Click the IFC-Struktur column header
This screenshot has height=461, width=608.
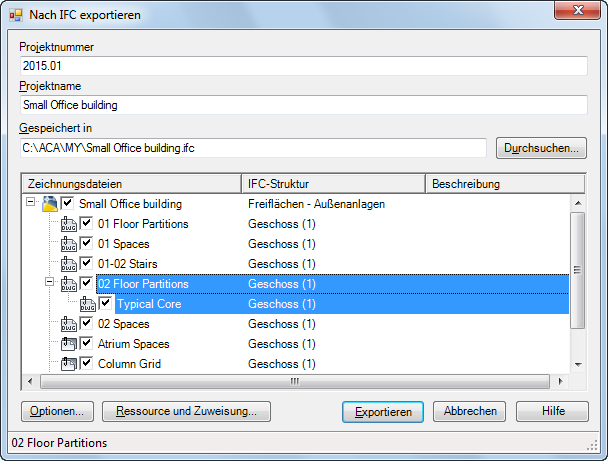333,184
